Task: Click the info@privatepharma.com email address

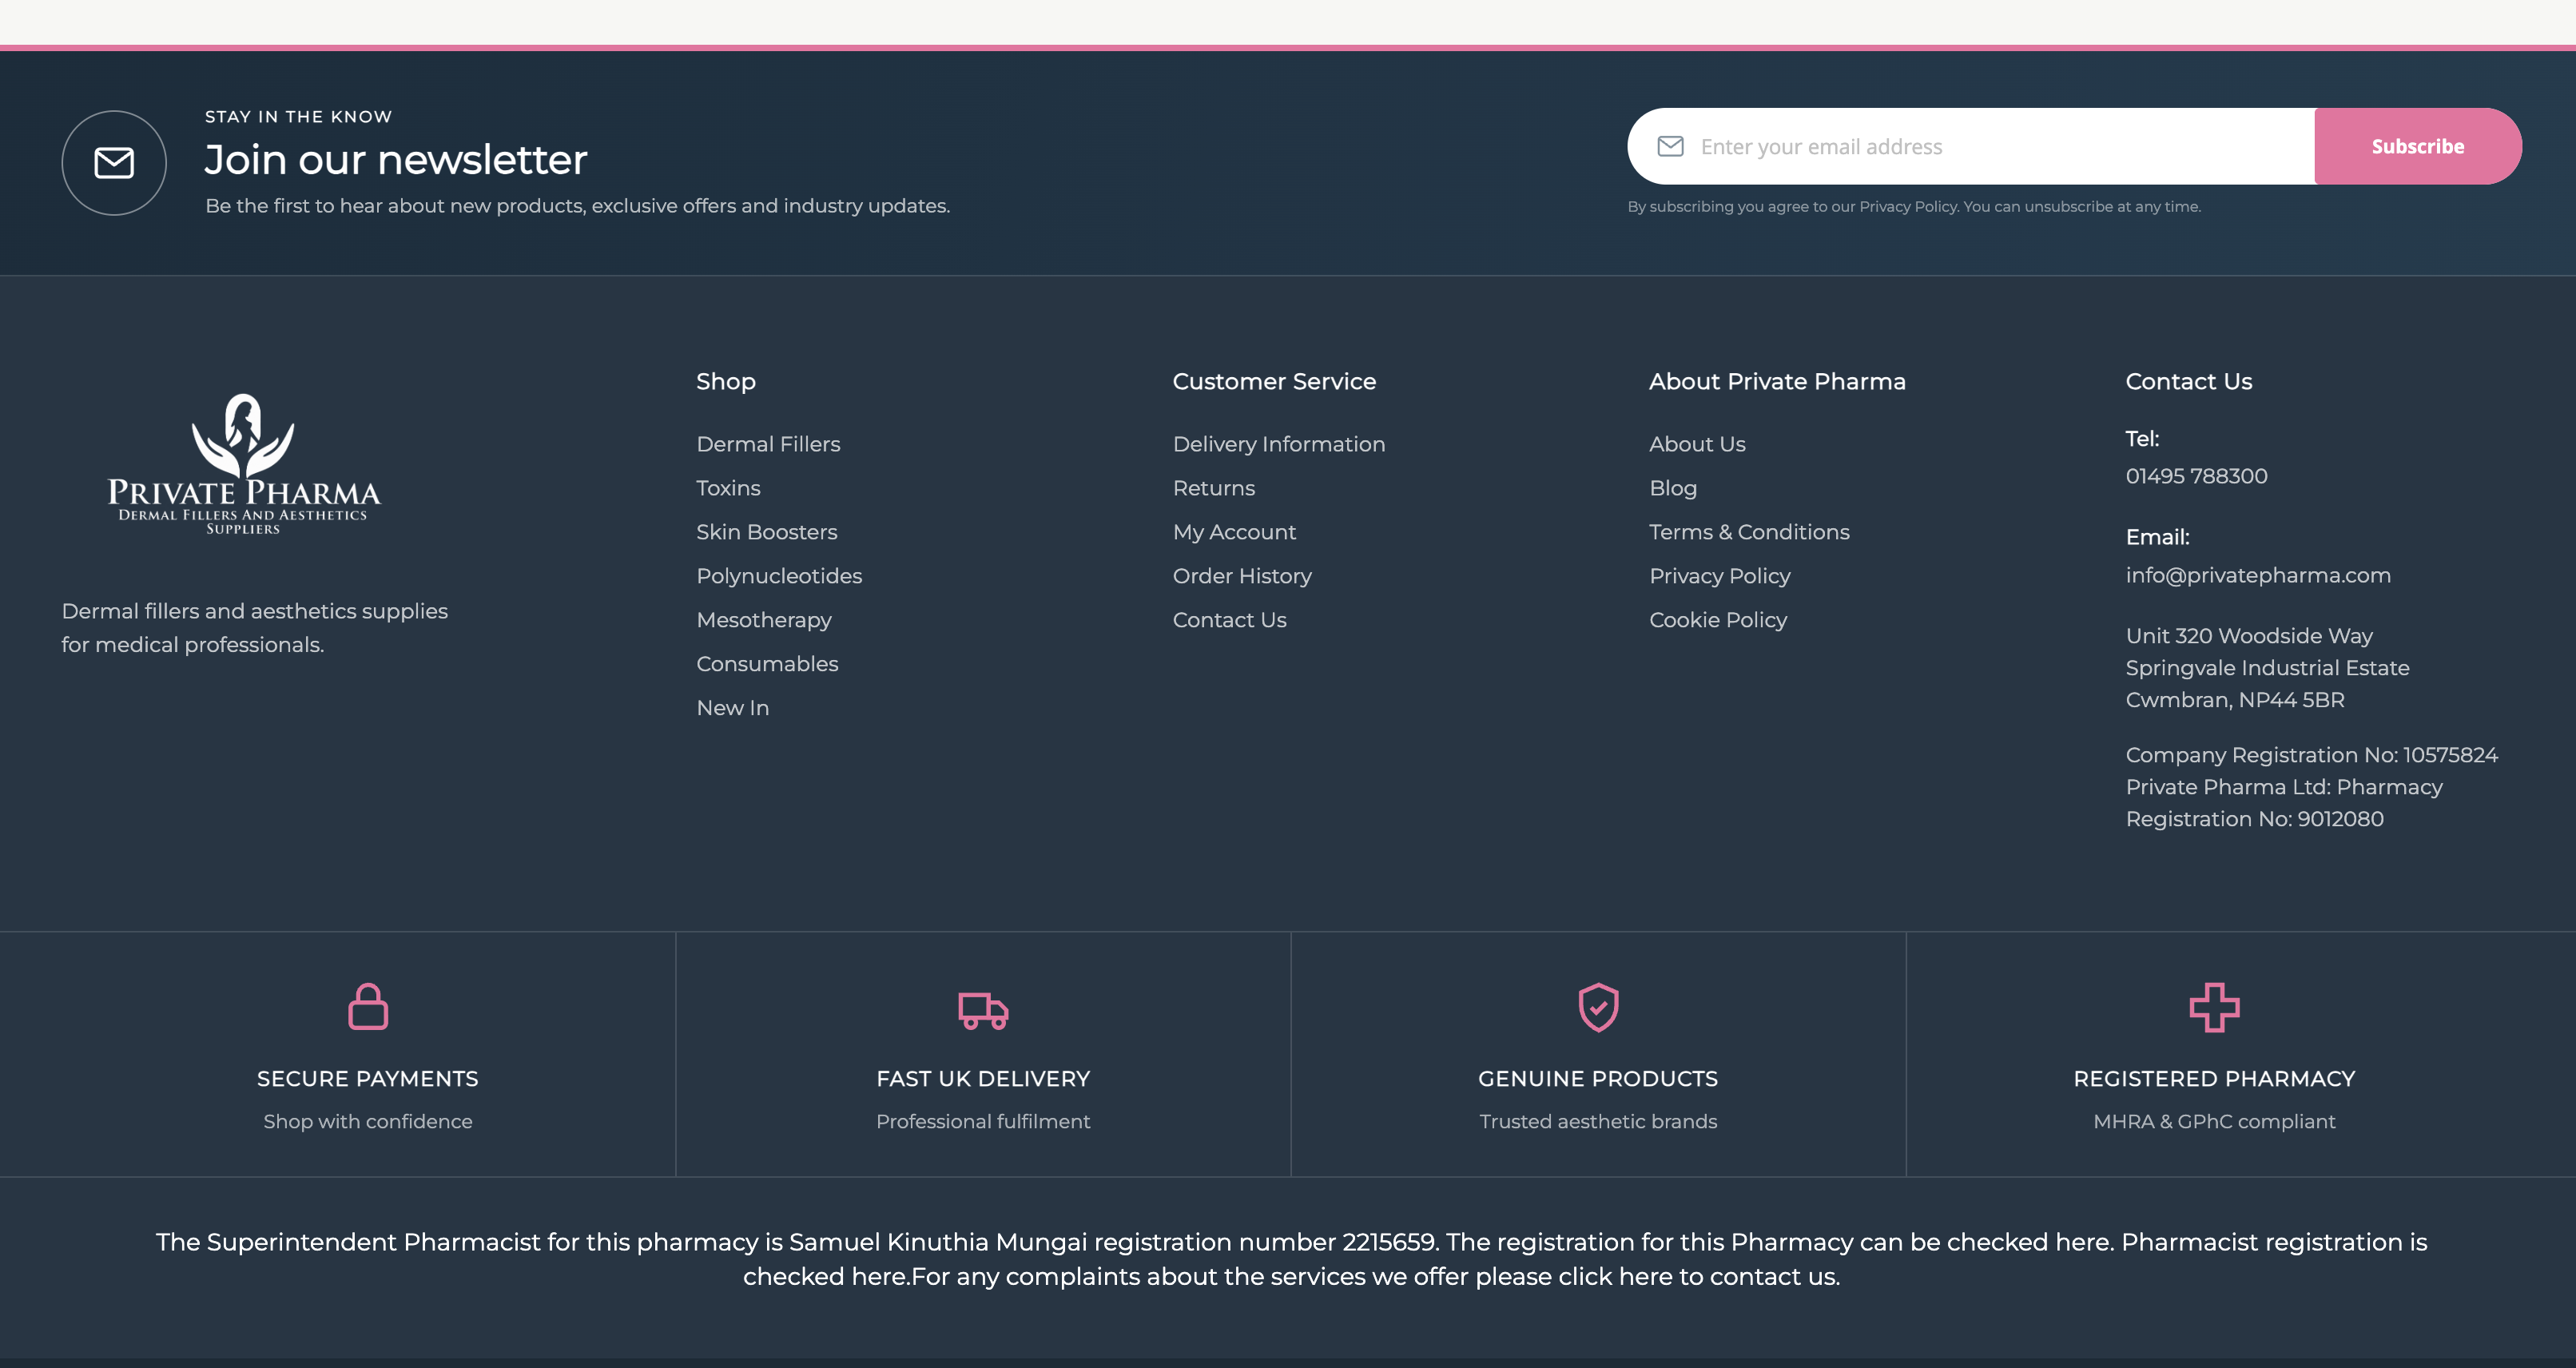Action: [2258, 575]
